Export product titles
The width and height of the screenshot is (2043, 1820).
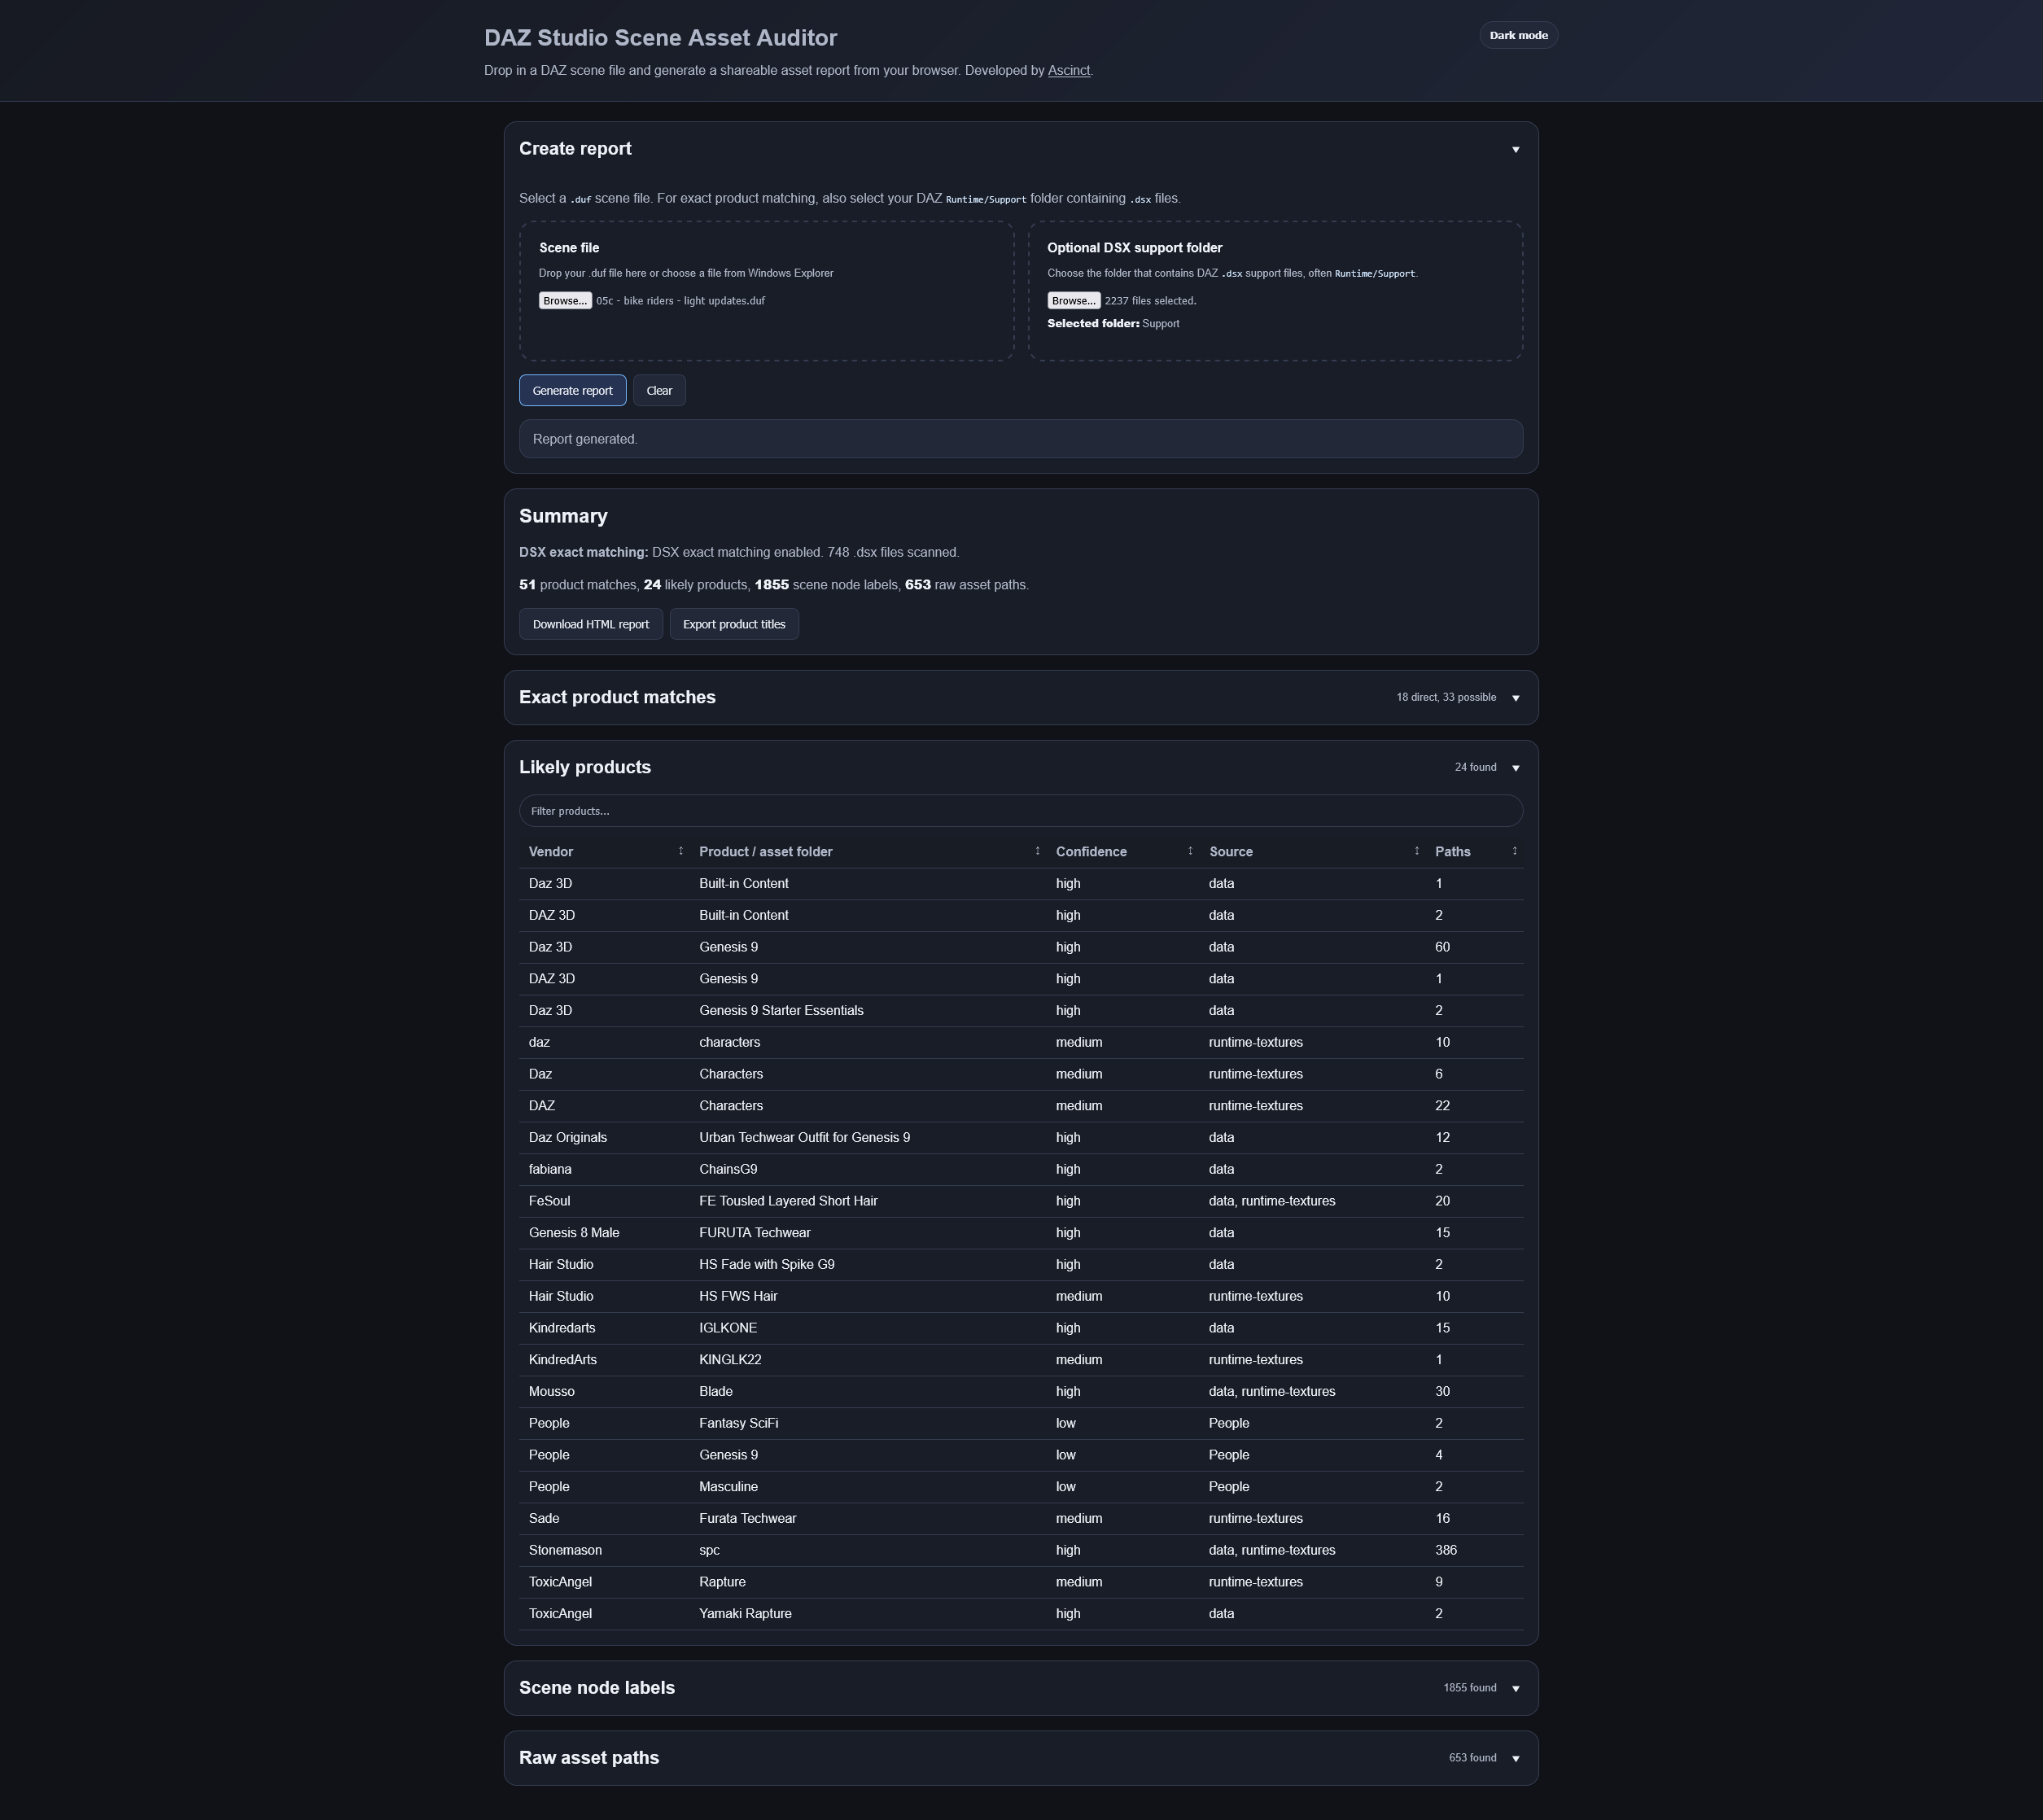(734, 624)
